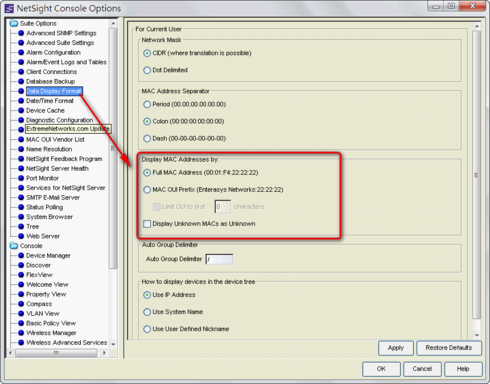Click the bullet icon beside Web Server
This screenshot has height=384, width=490.
pyautogui.click(x=21, y=236)
